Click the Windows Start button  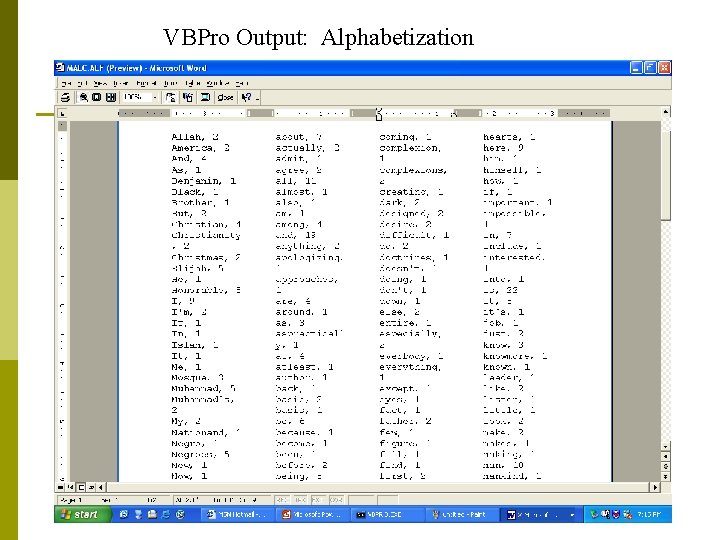pos(82,514)
